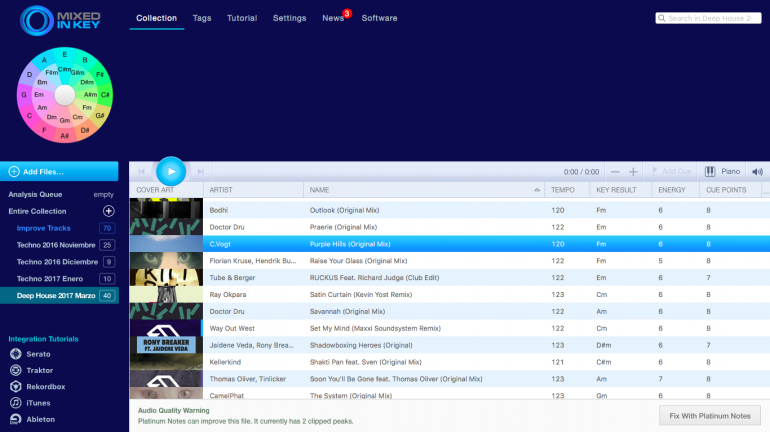Select Deep House 2017 Marzo playlist
Image resolution: width=770 pixels, height=432 pixels.
point(59,296)
